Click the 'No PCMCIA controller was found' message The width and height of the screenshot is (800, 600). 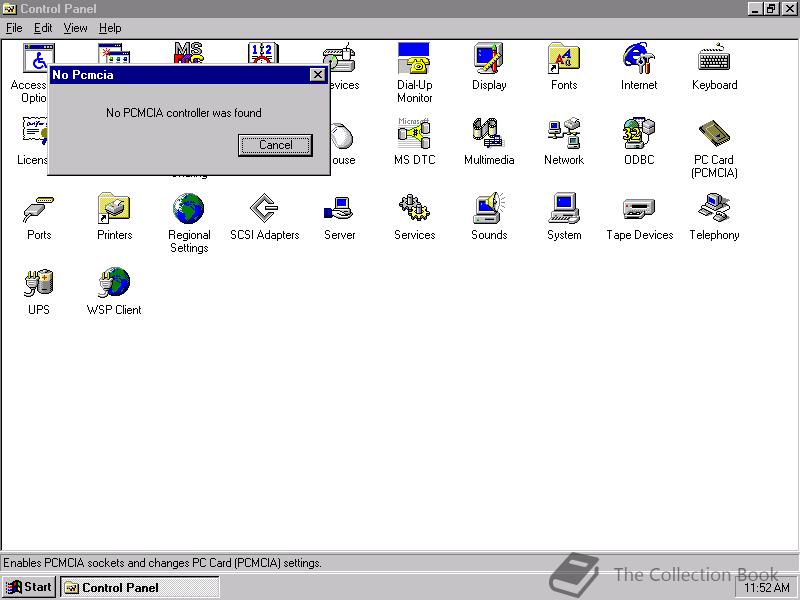(x=184, y=113)
